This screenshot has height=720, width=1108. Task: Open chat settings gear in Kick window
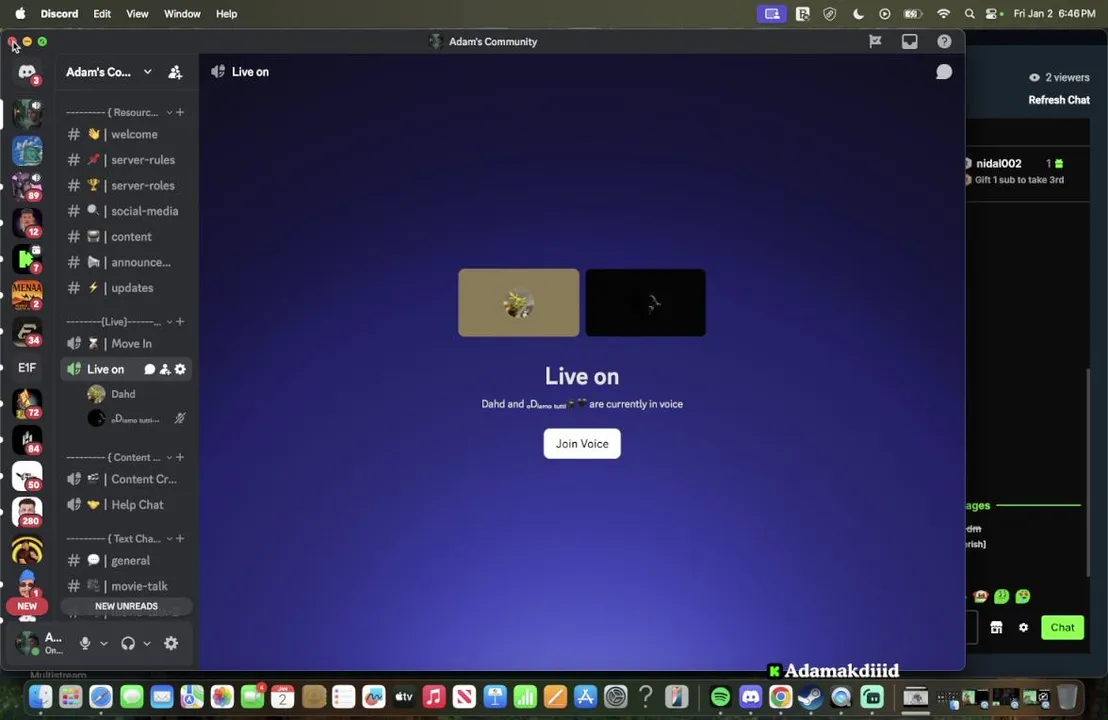point(1023,627)
